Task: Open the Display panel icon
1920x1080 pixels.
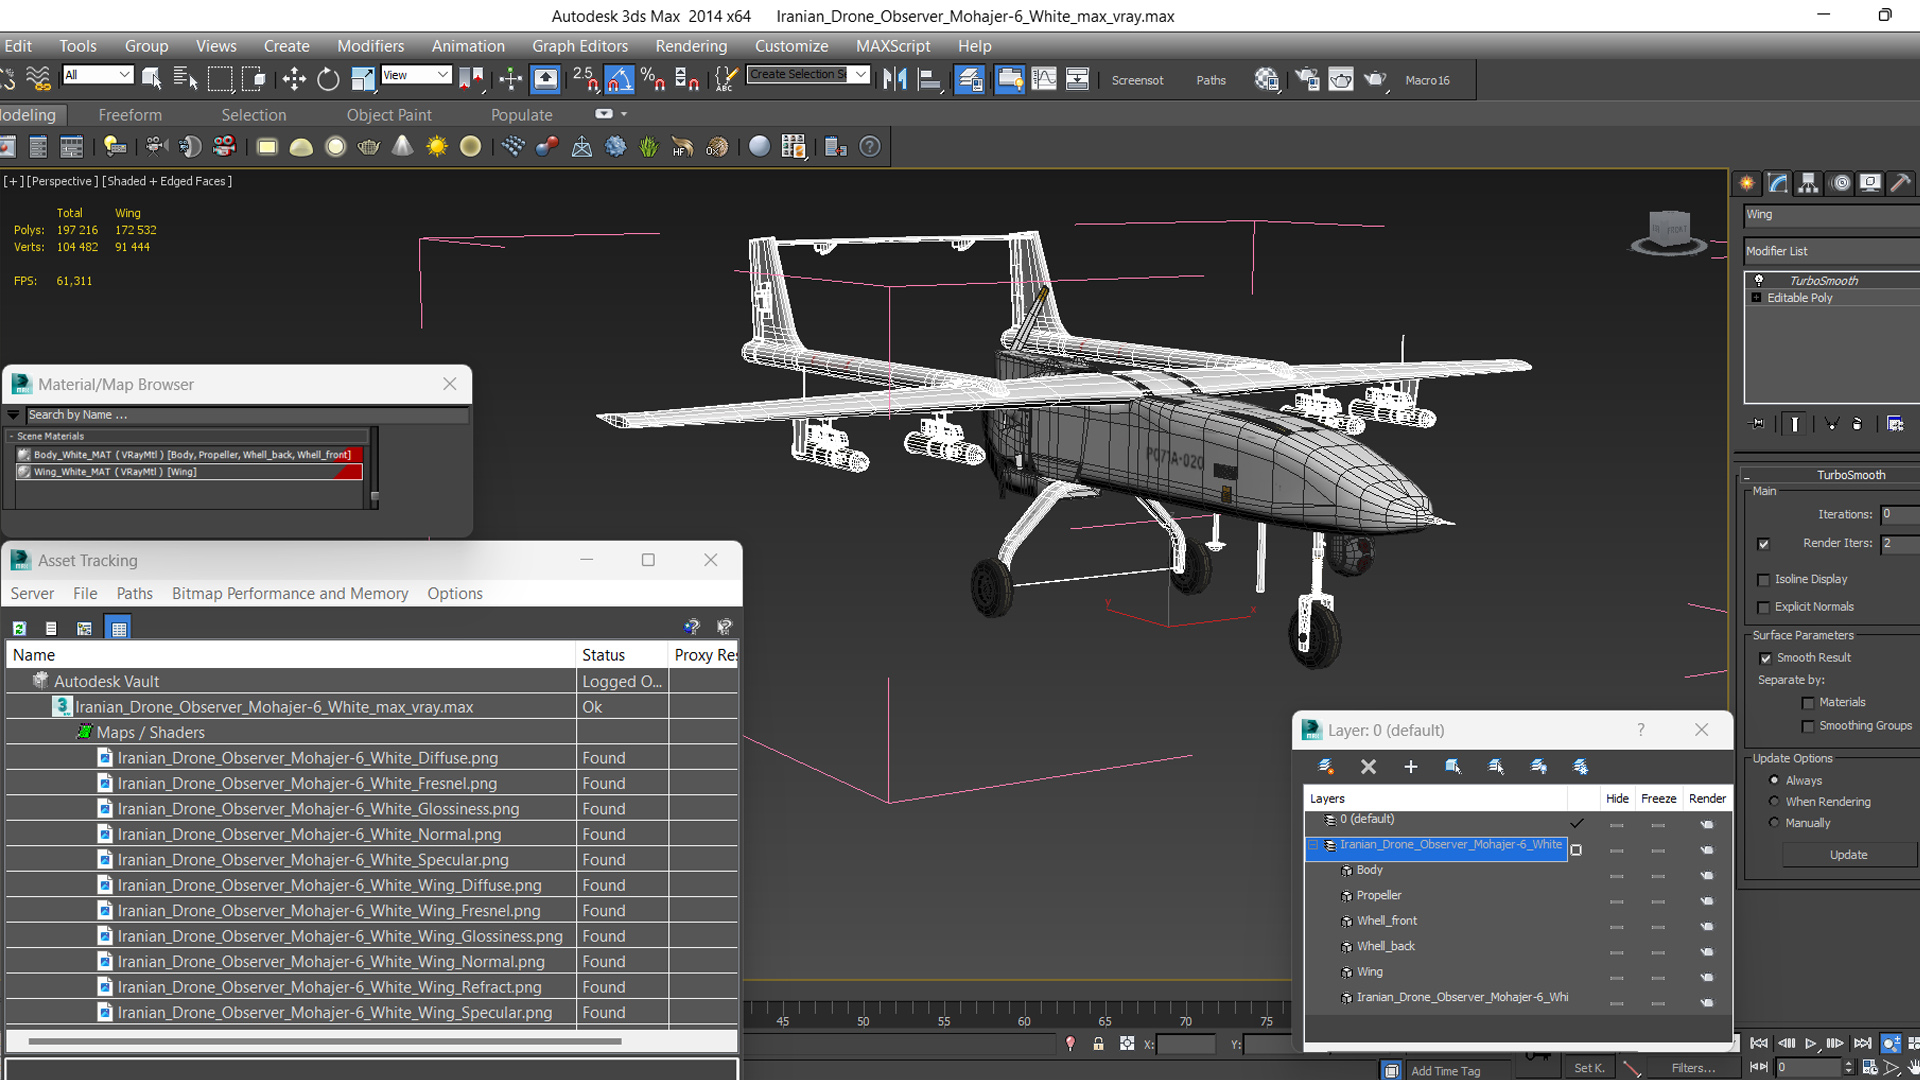Action: click(1870, 183)
